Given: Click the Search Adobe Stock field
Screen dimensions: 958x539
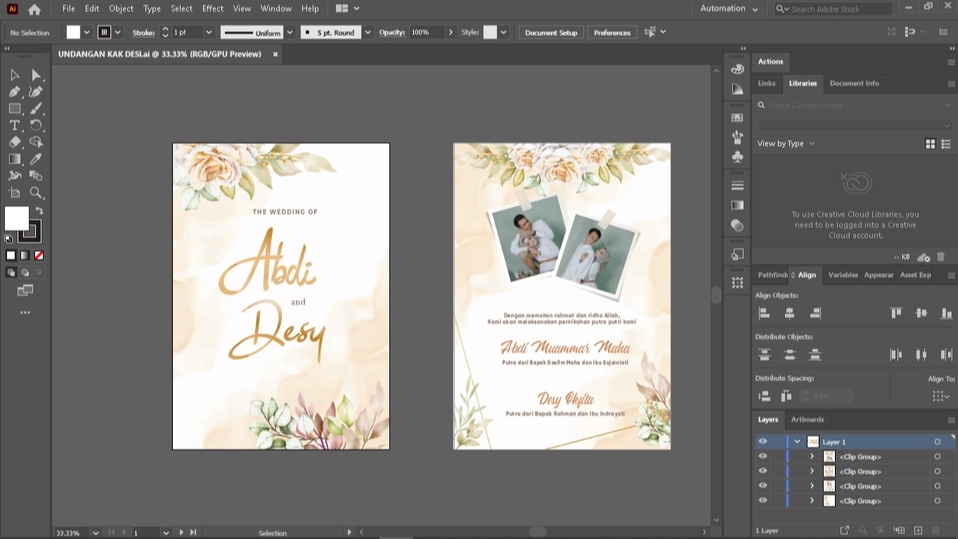Looking at the screenshot, I should pos(840,9).
